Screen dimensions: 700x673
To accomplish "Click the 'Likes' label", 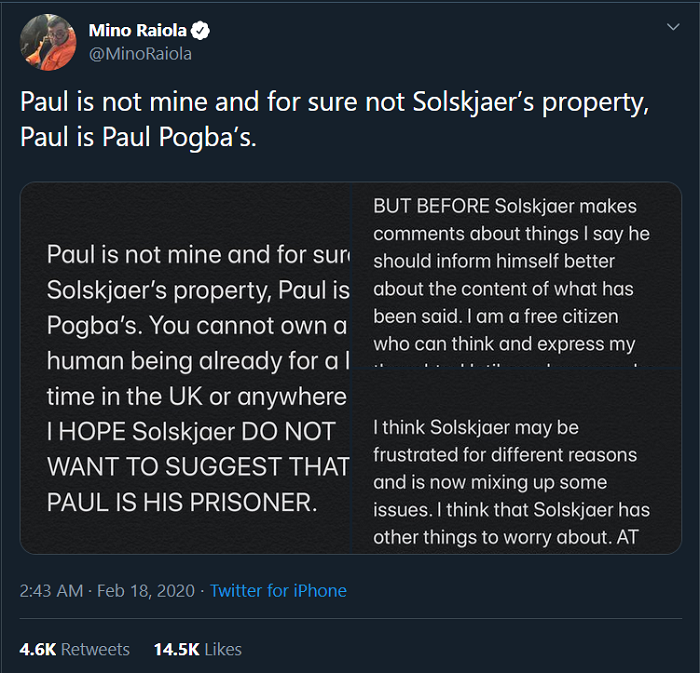I will click(223, 649).
